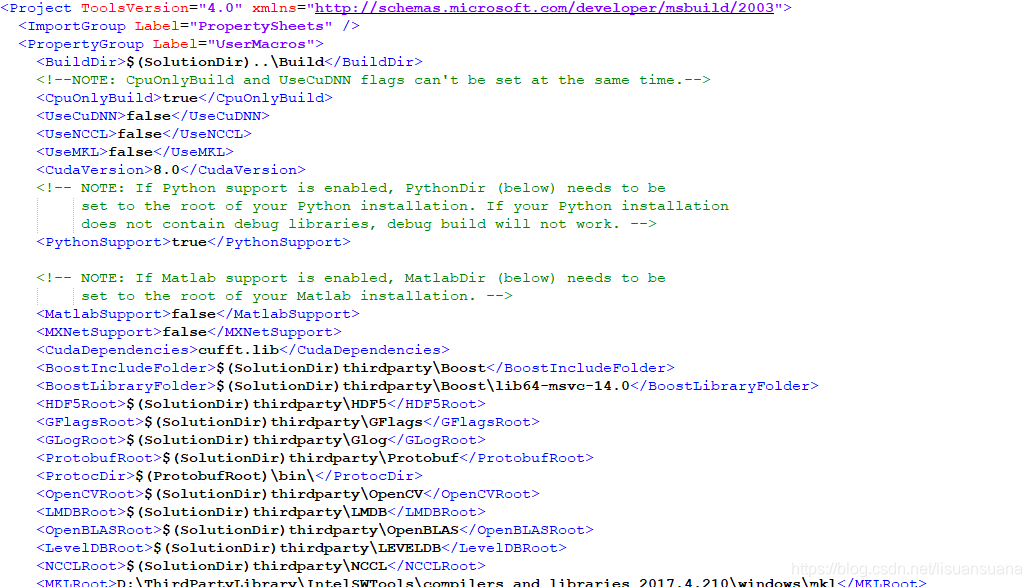This screenshot has height=587, width=1032.
Task: Click the HDF5Root element line
Action: (261, 404)
